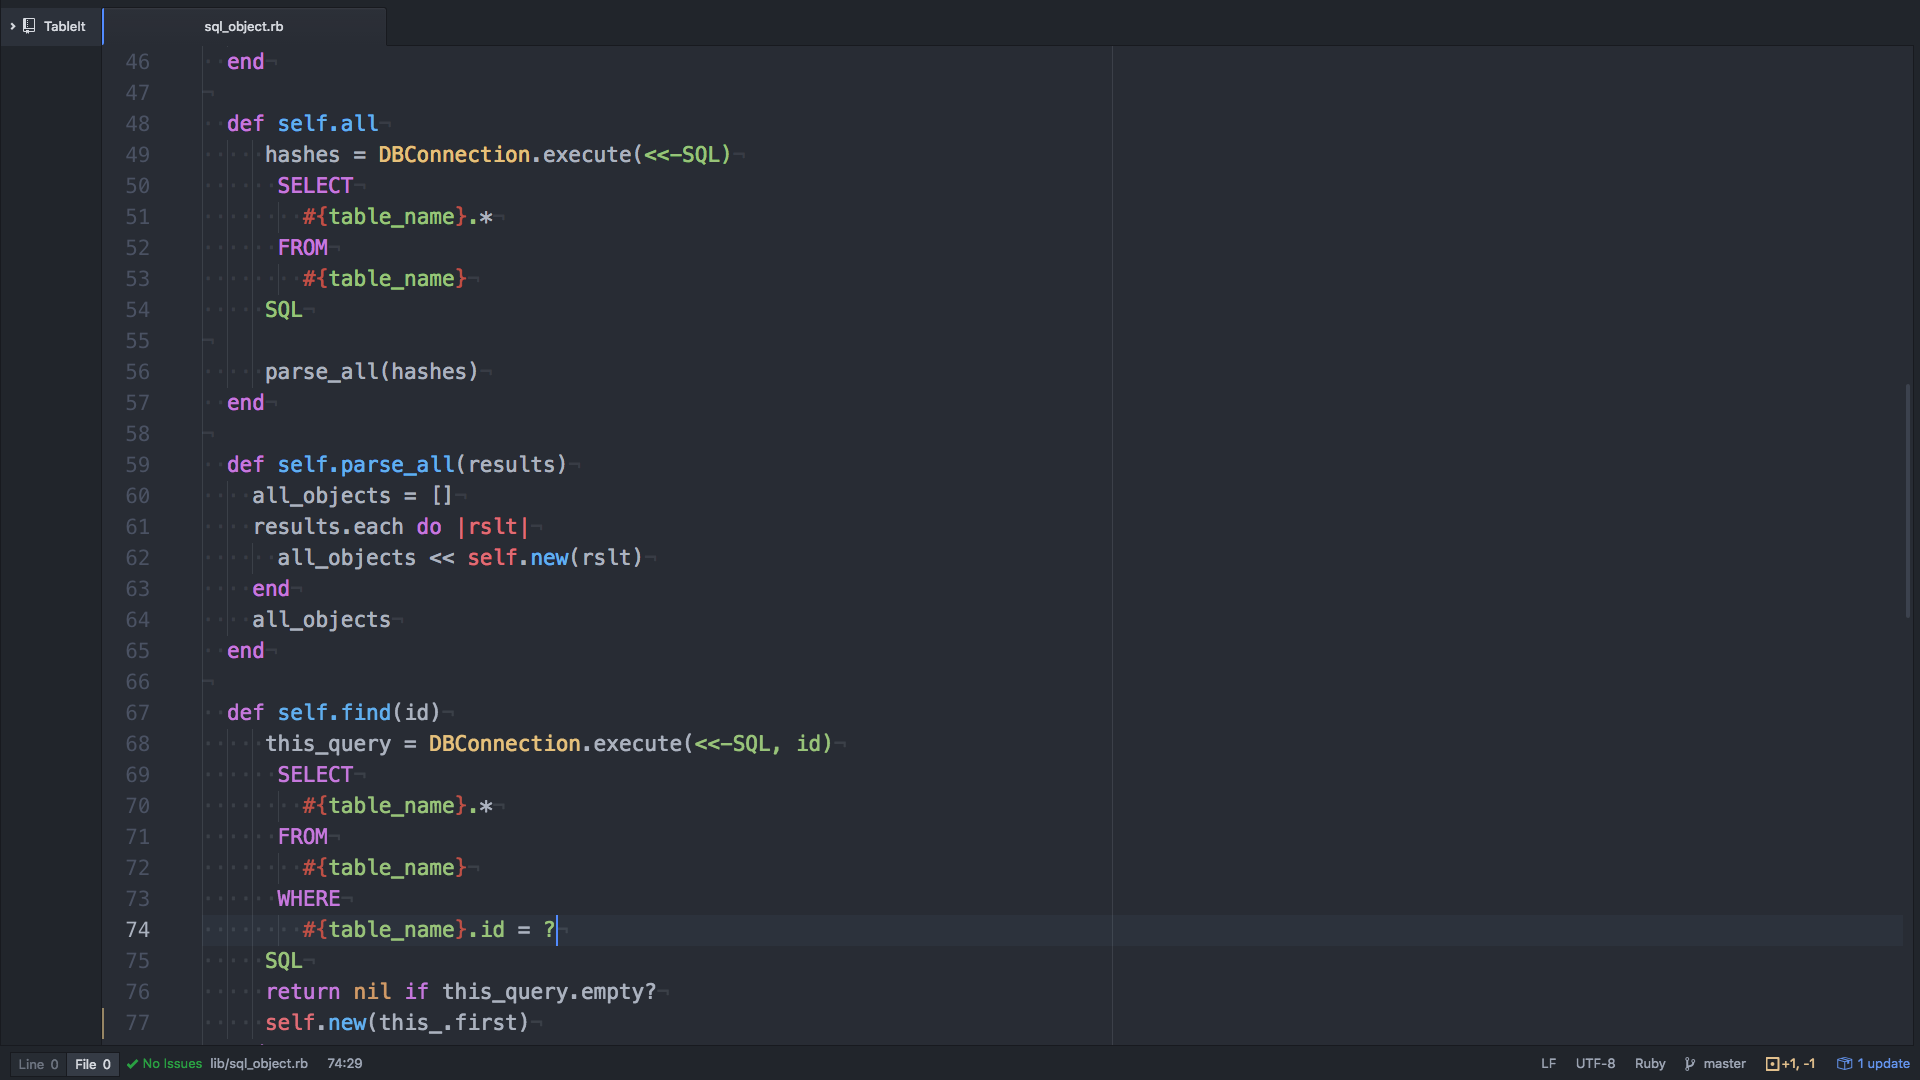Open go-to-line via 74:29 cursor position
This screenshot has height=1080, width=1920.
pos(345,1064)
